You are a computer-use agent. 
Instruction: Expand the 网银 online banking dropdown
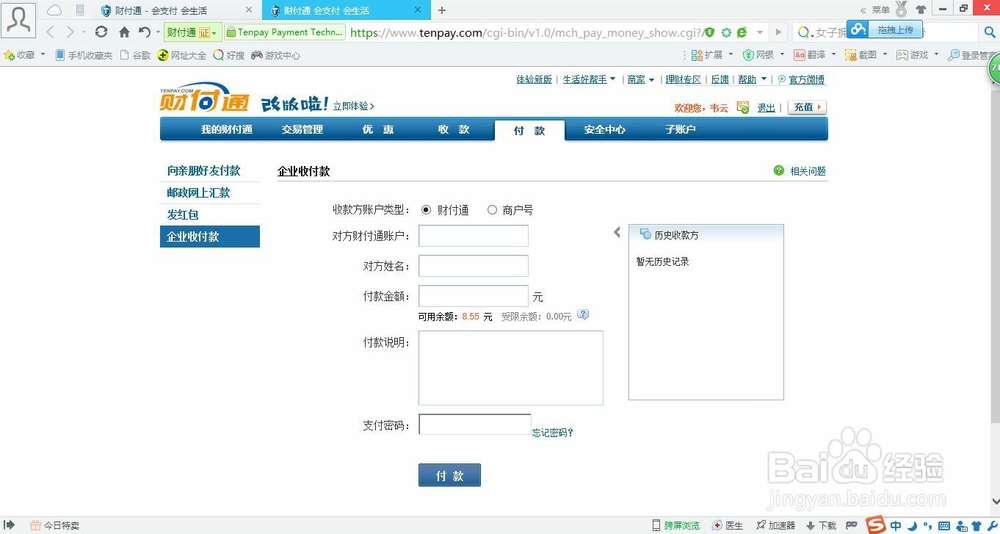782,55
